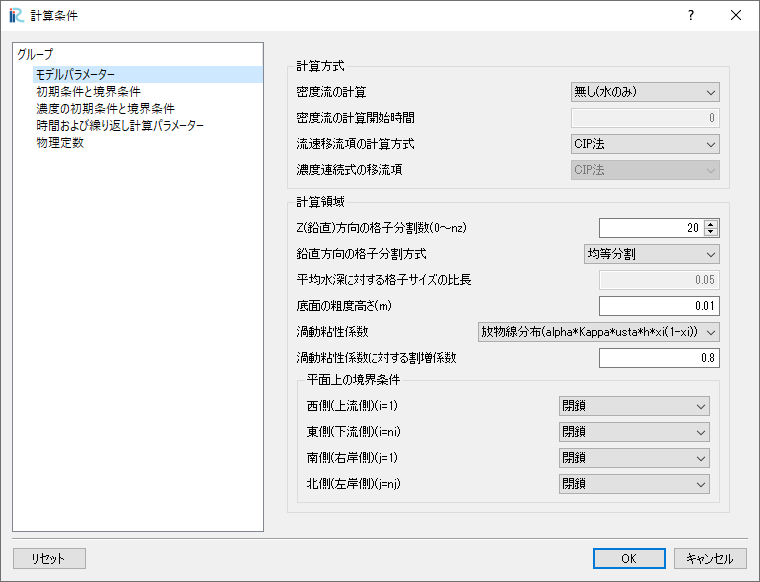
Task: Click the 流速移流項の計算方式 label
Action: pos(355,144)
